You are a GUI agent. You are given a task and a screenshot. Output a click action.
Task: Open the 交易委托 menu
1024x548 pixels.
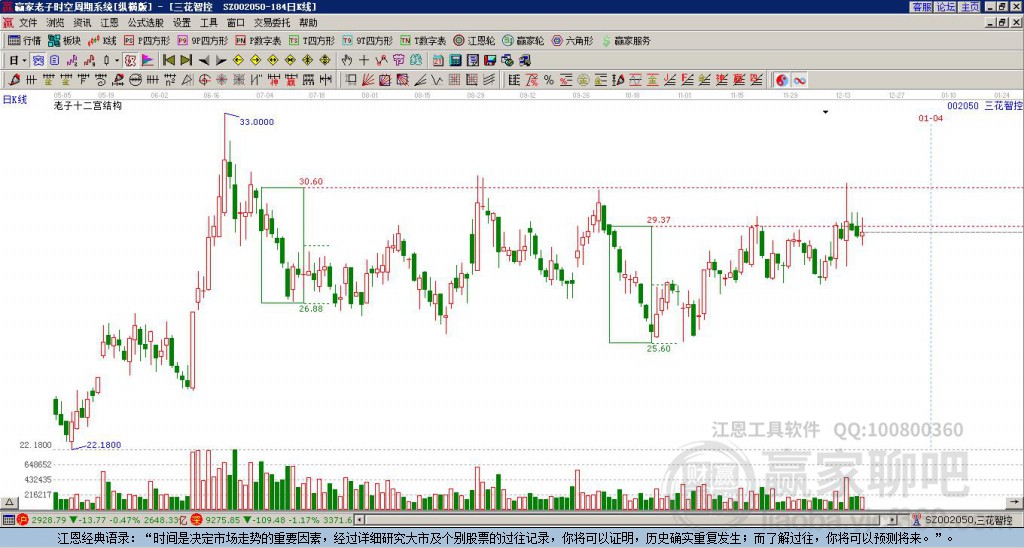pos(272,23)
